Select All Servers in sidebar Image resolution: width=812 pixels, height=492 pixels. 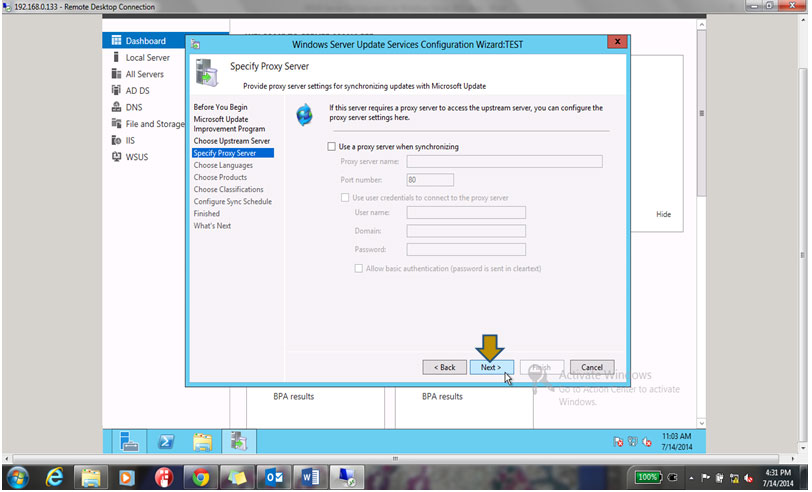144,74
